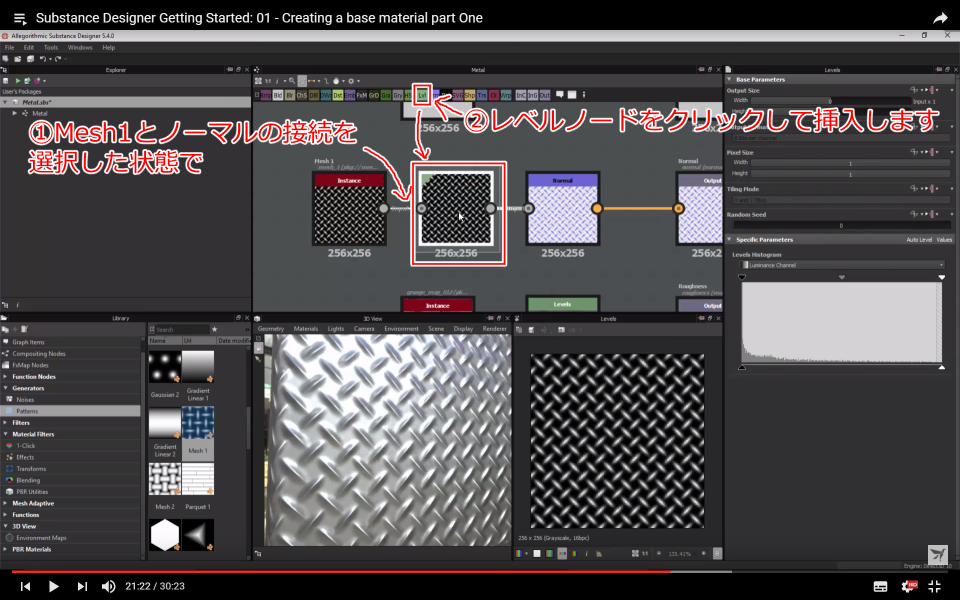Screen dimensions: 960x600
Task: Click the favorites star in Library search
Action: [x=214, y=329]
